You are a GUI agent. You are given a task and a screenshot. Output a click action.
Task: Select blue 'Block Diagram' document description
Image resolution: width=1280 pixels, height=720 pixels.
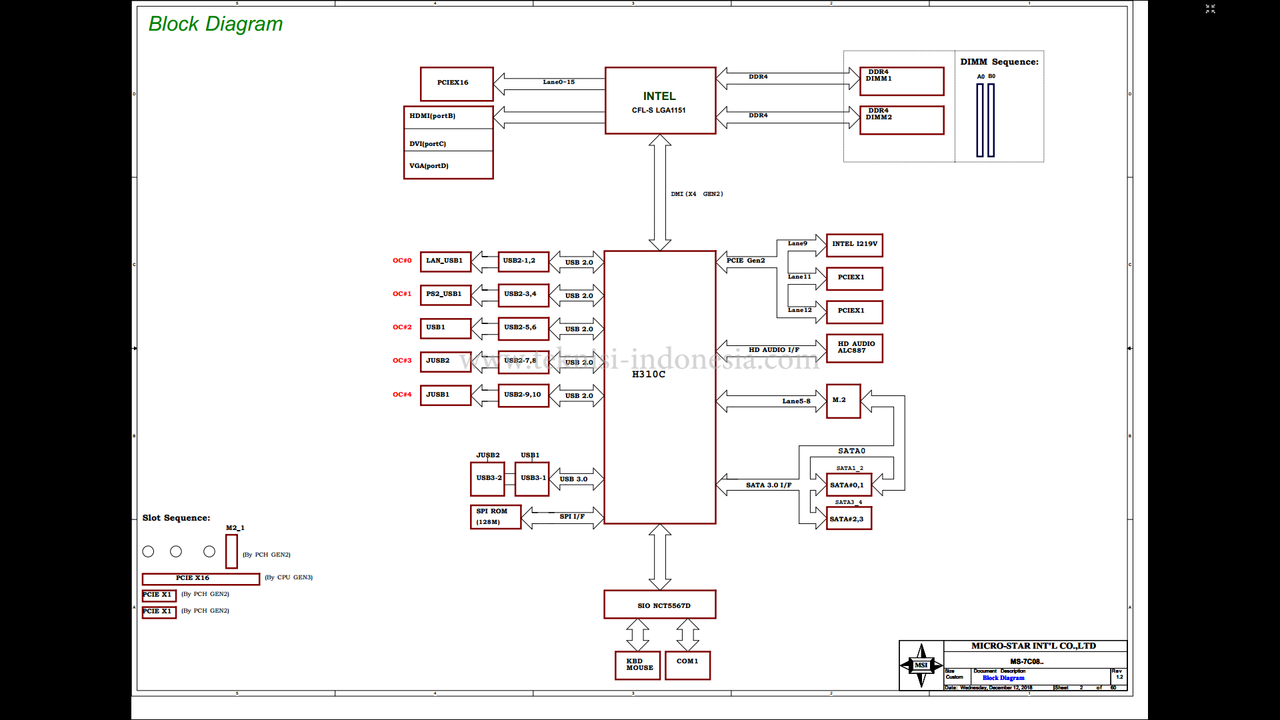[1003, 678]
